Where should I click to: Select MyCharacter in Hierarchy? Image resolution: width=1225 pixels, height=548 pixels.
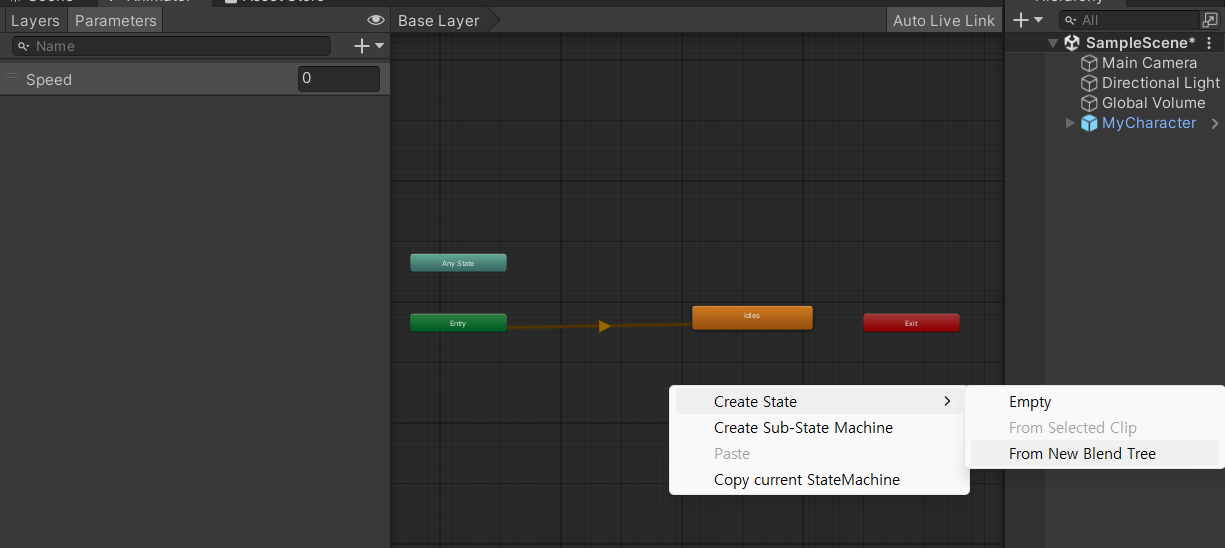tap(1149, 123)
